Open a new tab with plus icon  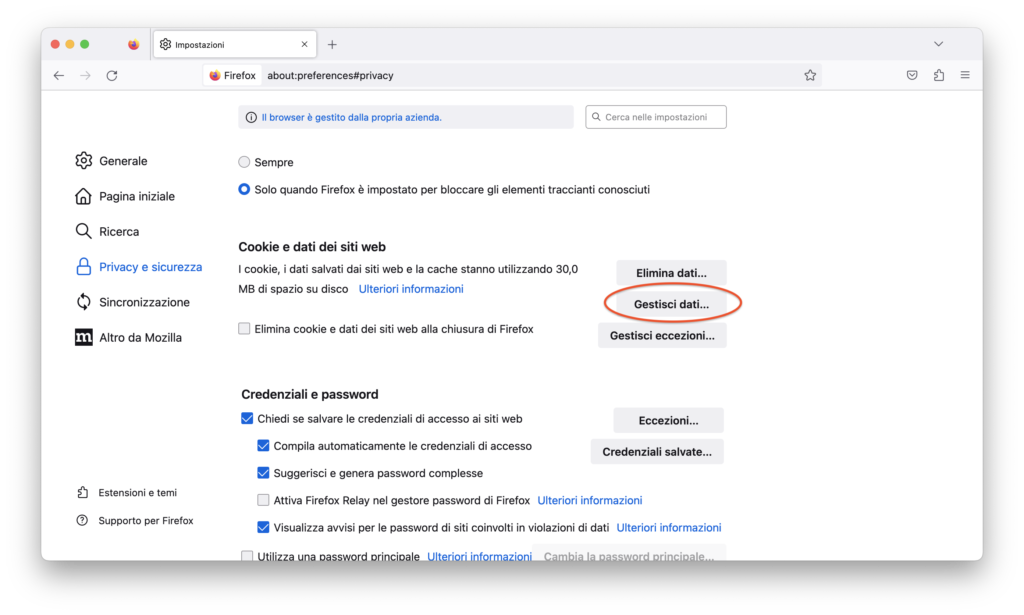332,45
